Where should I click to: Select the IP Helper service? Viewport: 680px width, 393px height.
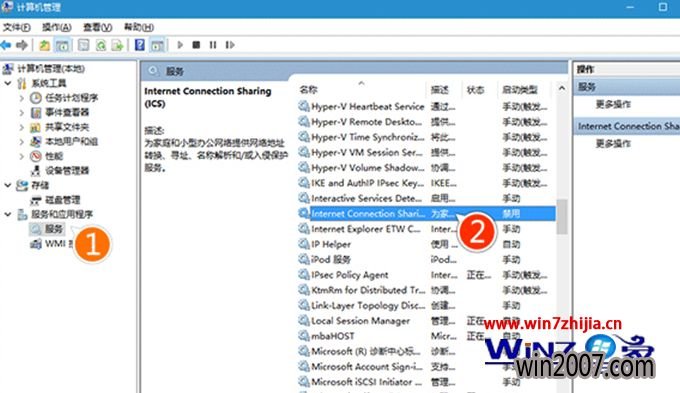click(331, 244)
